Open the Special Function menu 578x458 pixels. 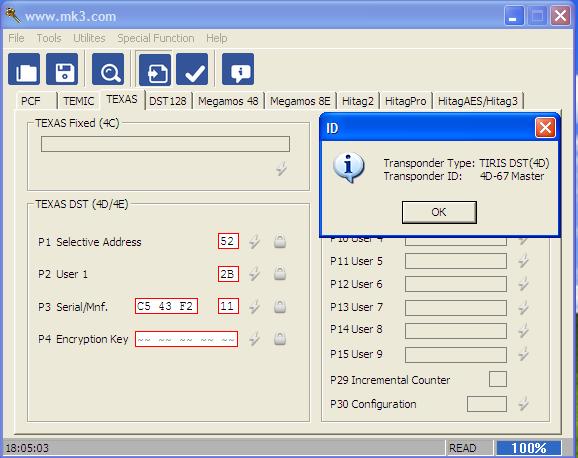(x=156, y=38)
